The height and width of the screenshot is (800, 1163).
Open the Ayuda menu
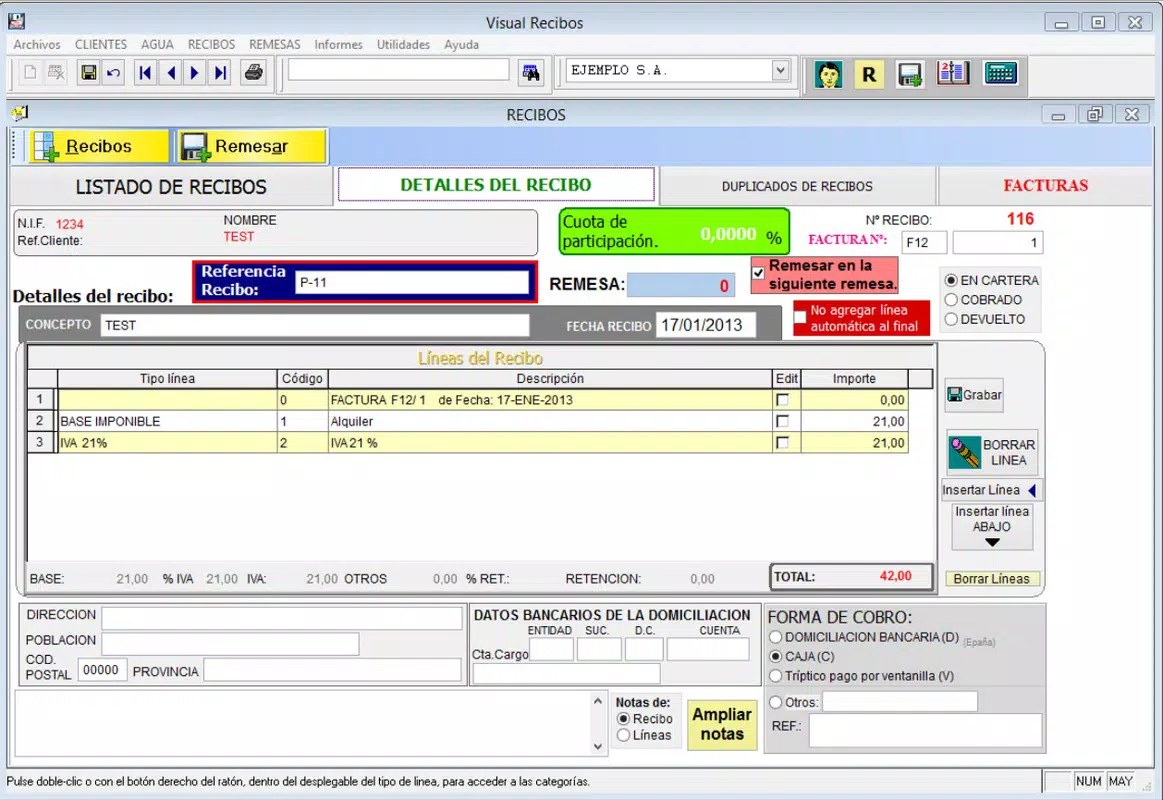point(461,44)
